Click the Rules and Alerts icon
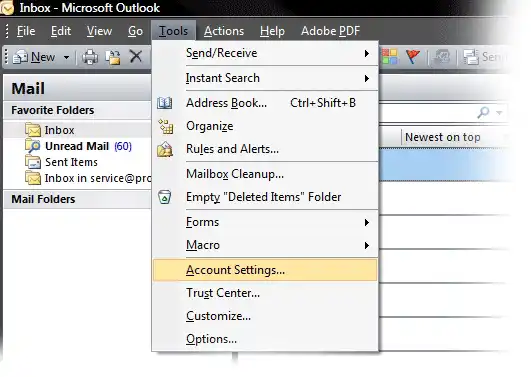Screen dimensions: 531x377 point(165,149)
